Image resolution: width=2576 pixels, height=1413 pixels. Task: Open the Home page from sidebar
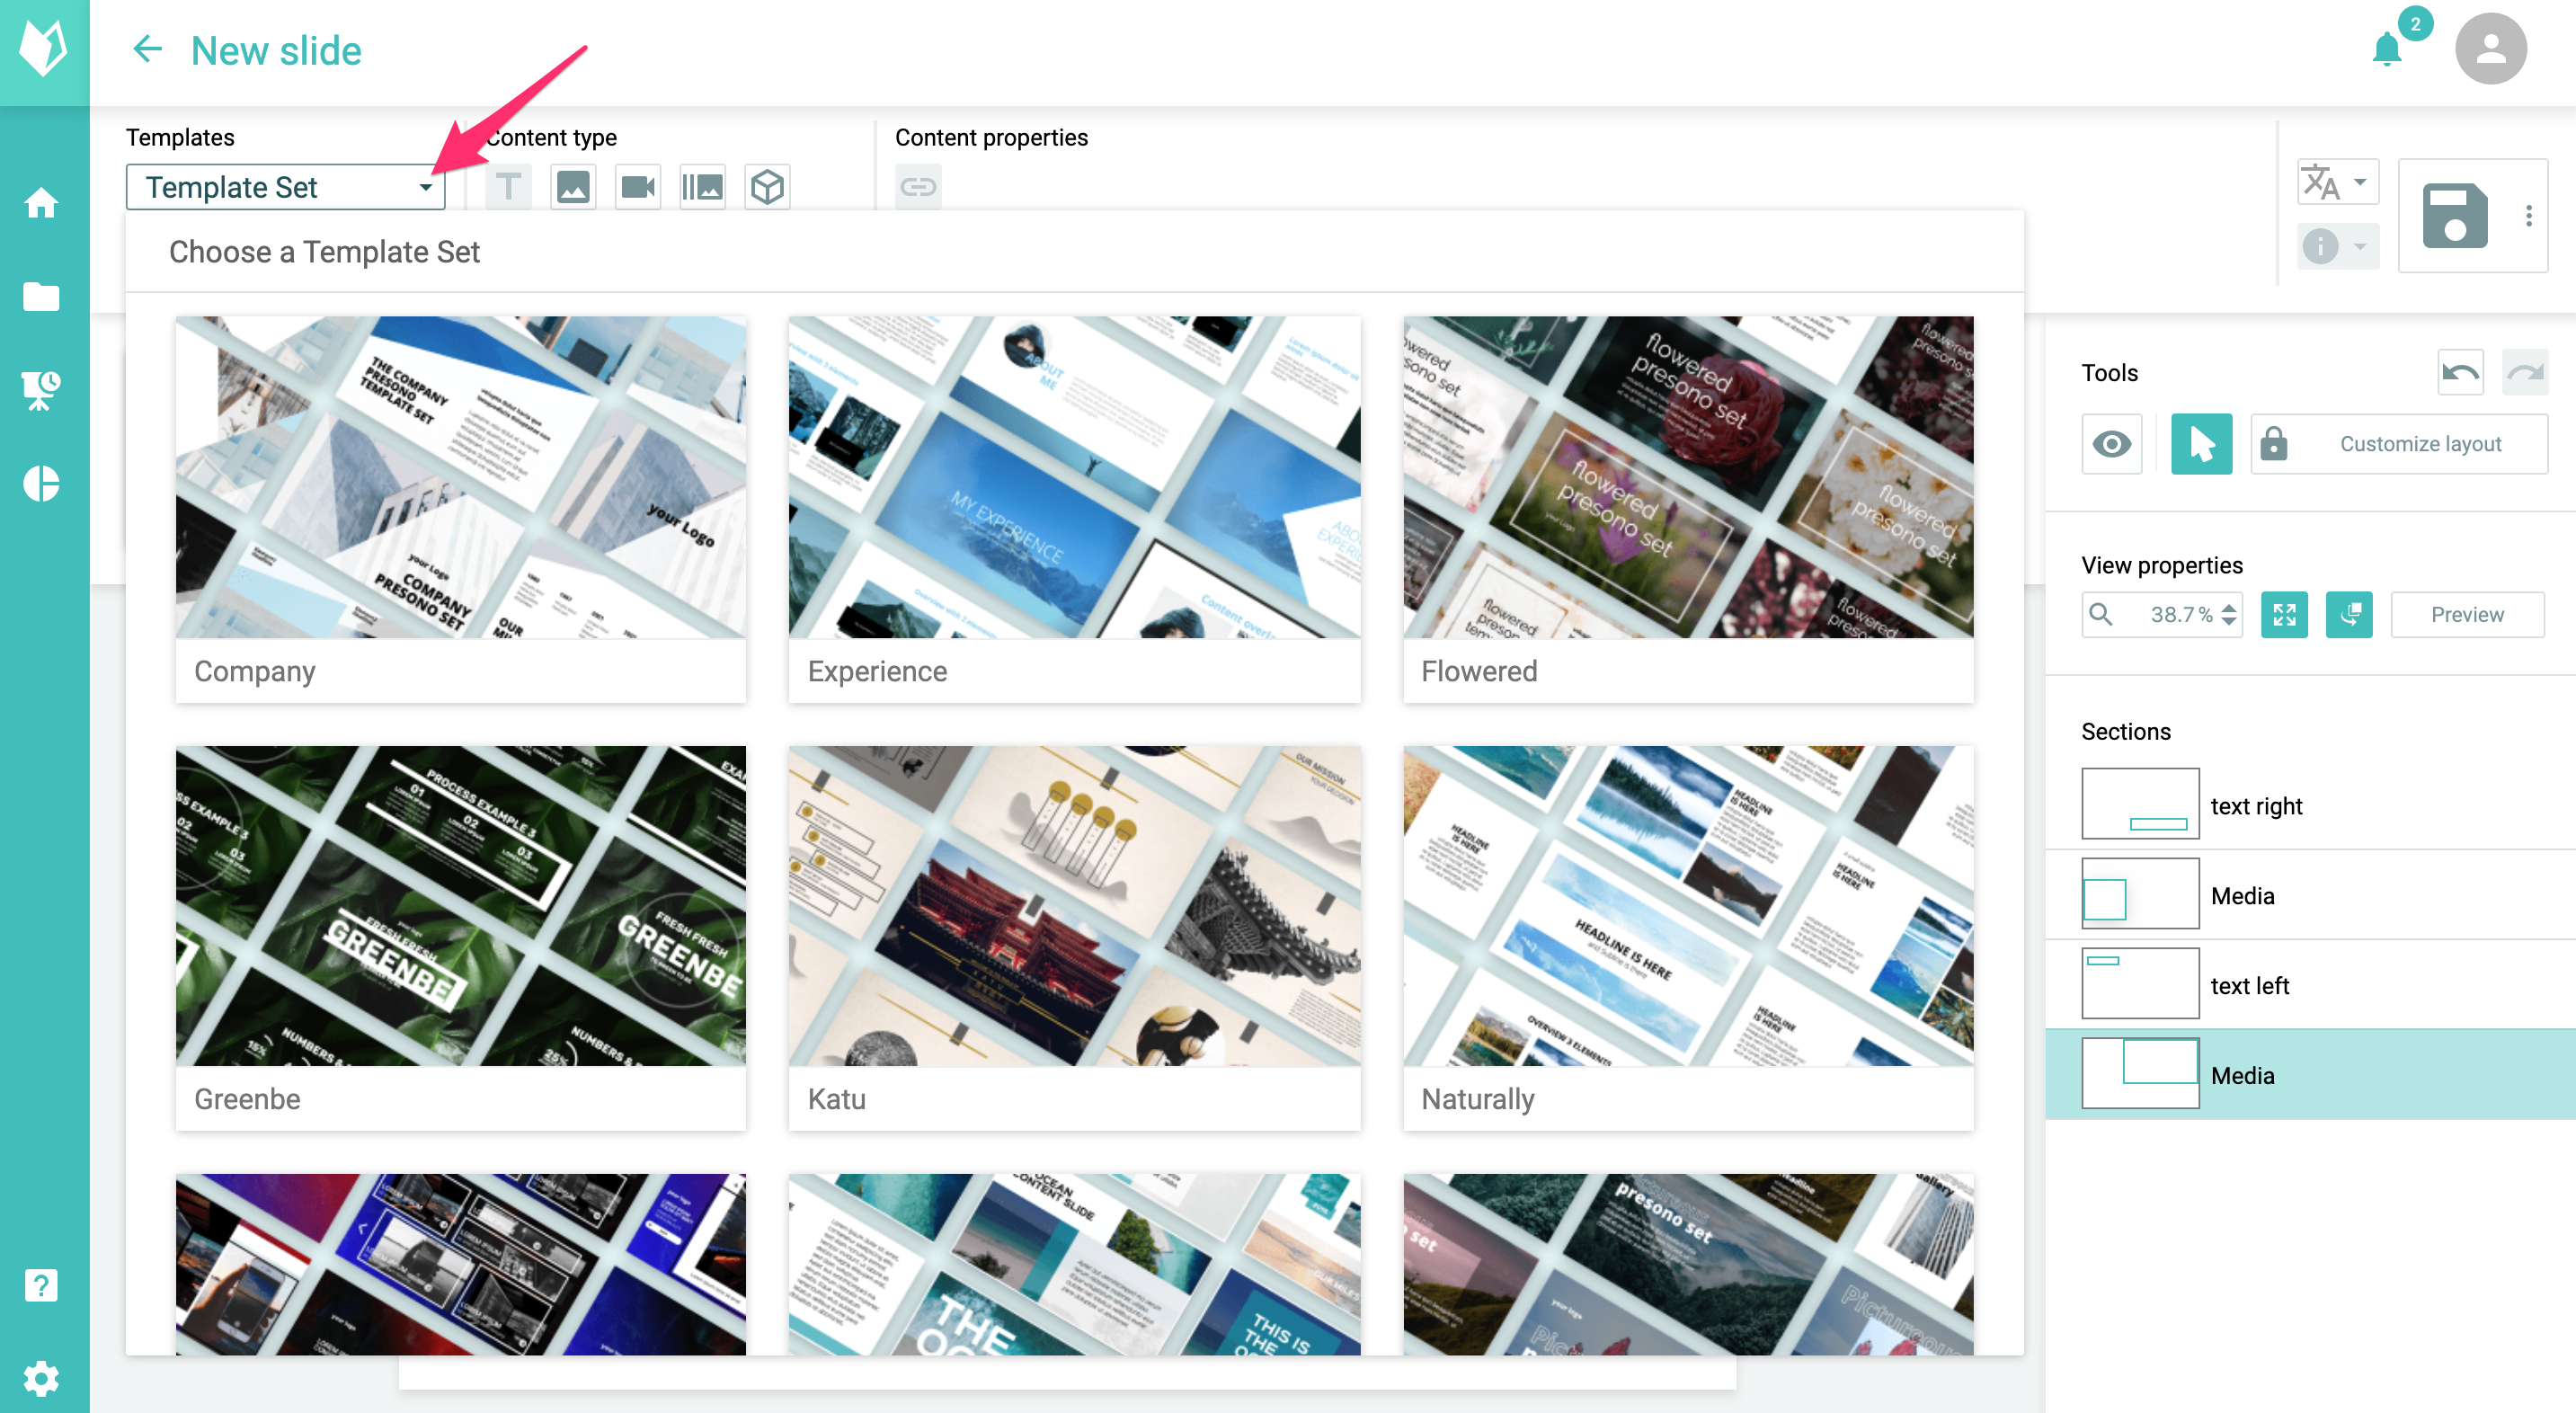42,203
